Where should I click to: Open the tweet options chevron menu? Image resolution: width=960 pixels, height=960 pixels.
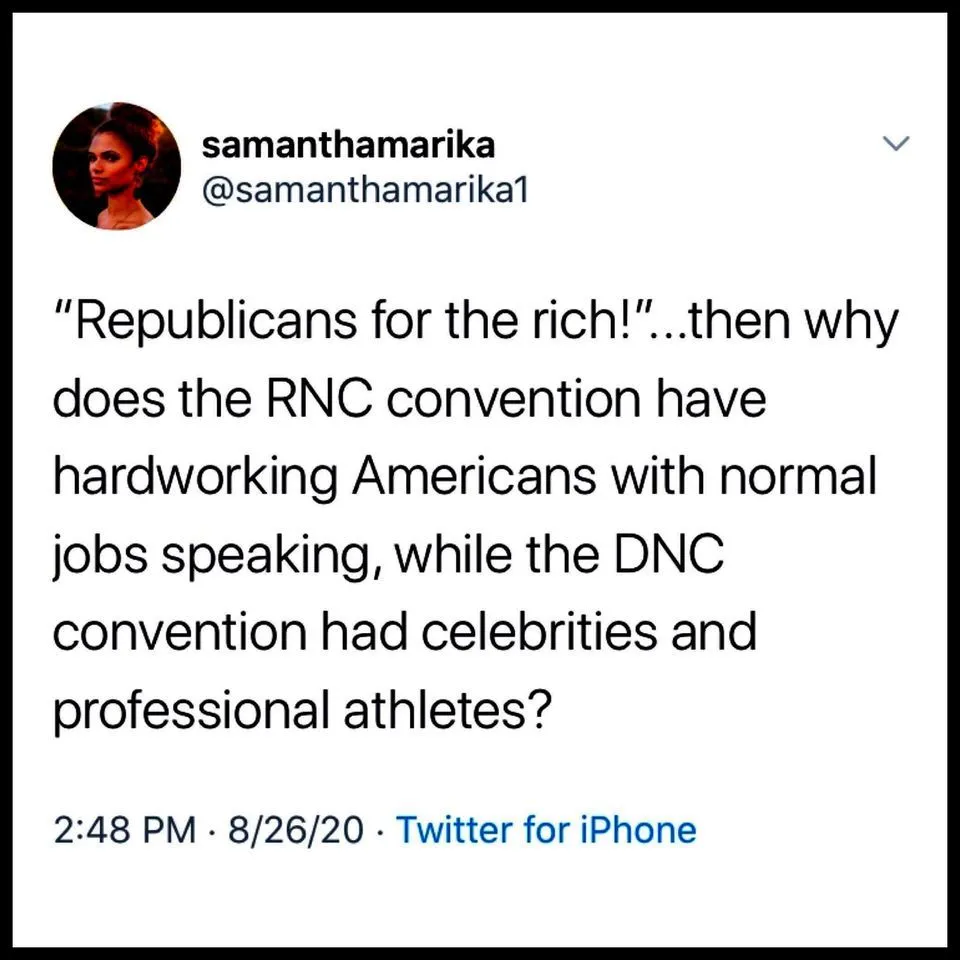897,146
